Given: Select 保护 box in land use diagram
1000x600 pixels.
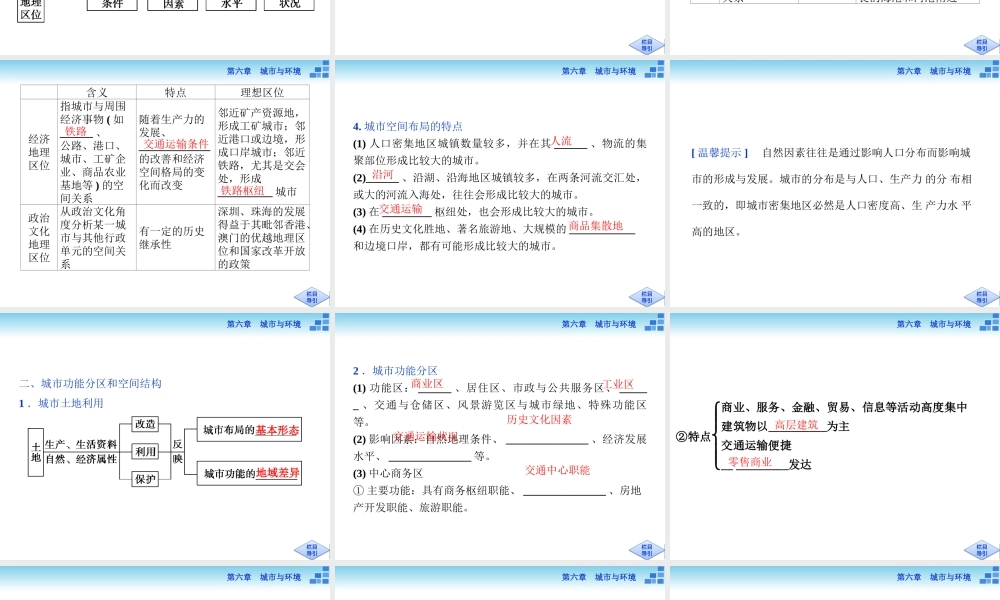Looking at the screenshot, I should click(x=145, y=479).
